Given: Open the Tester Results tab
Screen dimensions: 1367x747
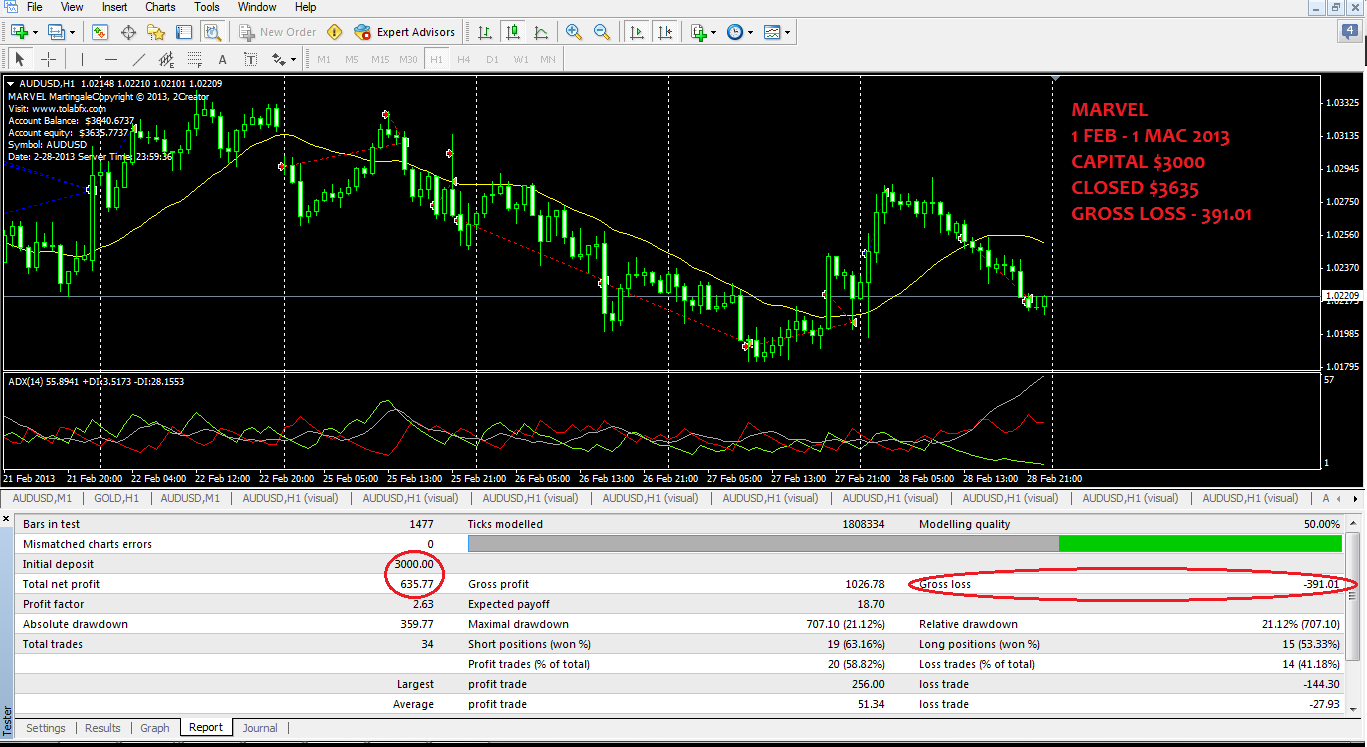Looking at the screenshot, I should coord(103,728).
